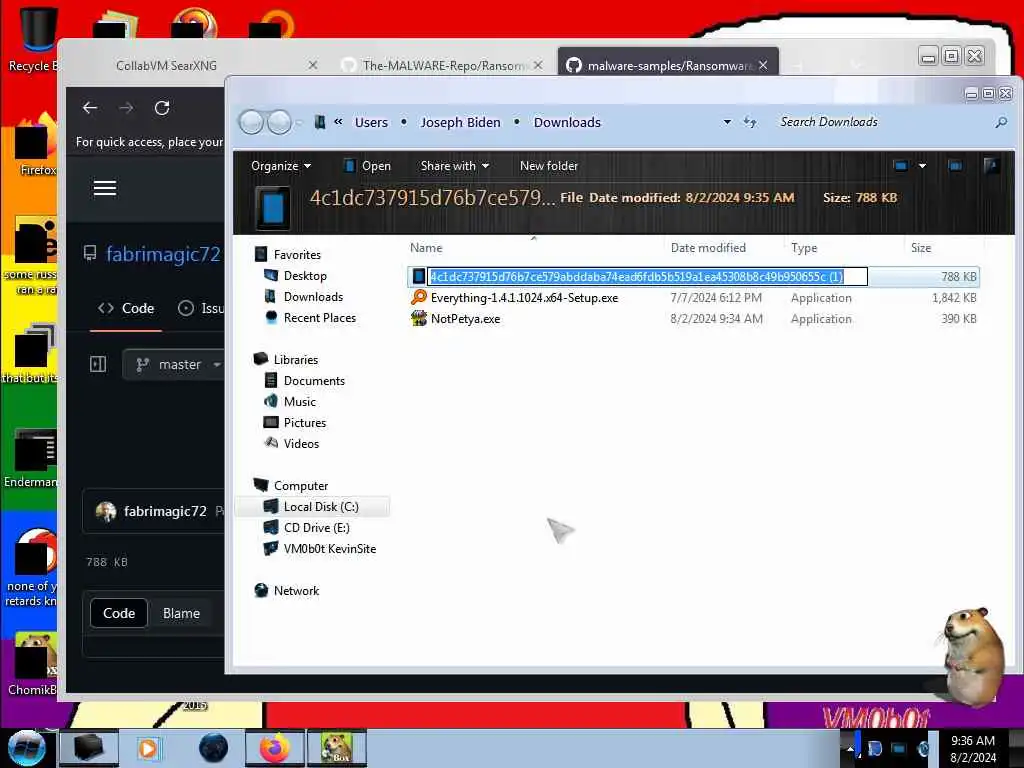Open the Share with dropdown
This screenshot has height=768, width=1024.
[x=455, y=166]
